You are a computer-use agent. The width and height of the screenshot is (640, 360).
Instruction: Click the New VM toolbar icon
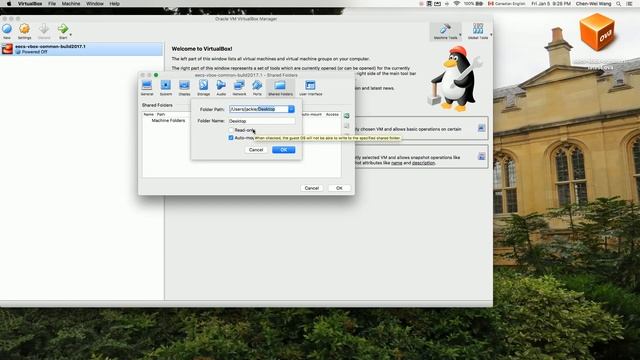7,29
